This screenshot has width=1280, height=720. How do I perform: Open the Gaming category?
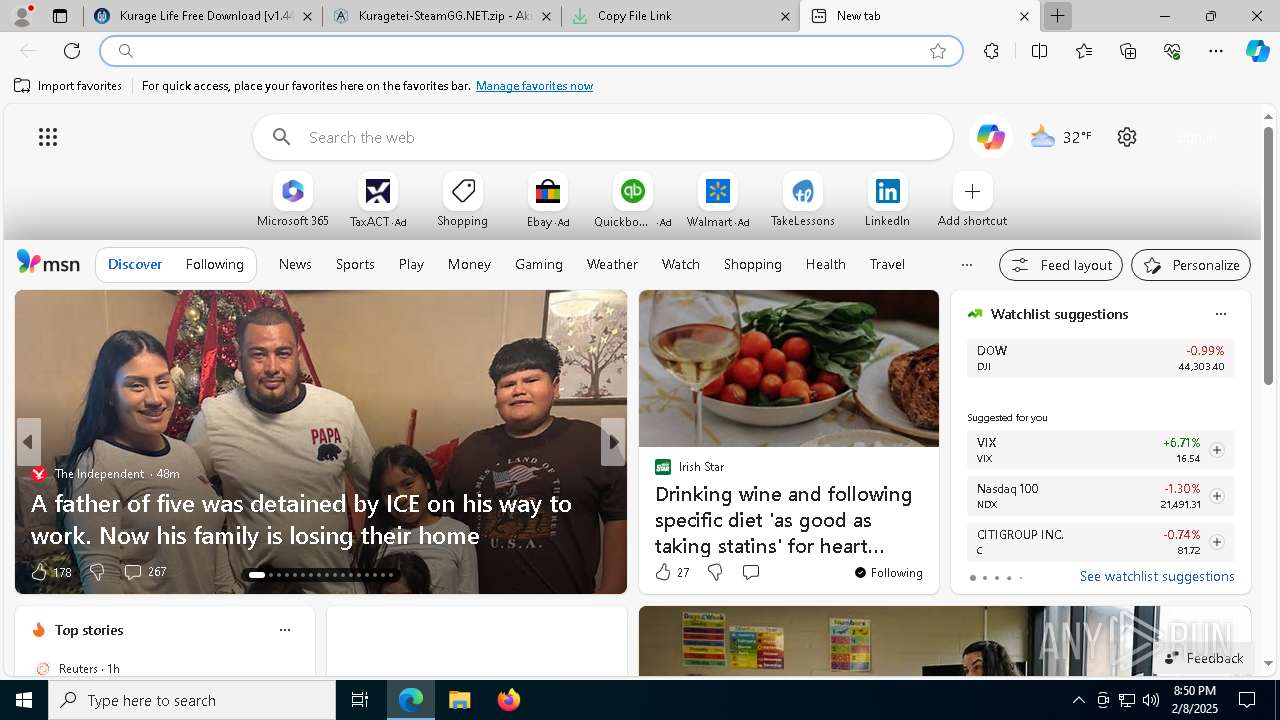click(539, 264)
